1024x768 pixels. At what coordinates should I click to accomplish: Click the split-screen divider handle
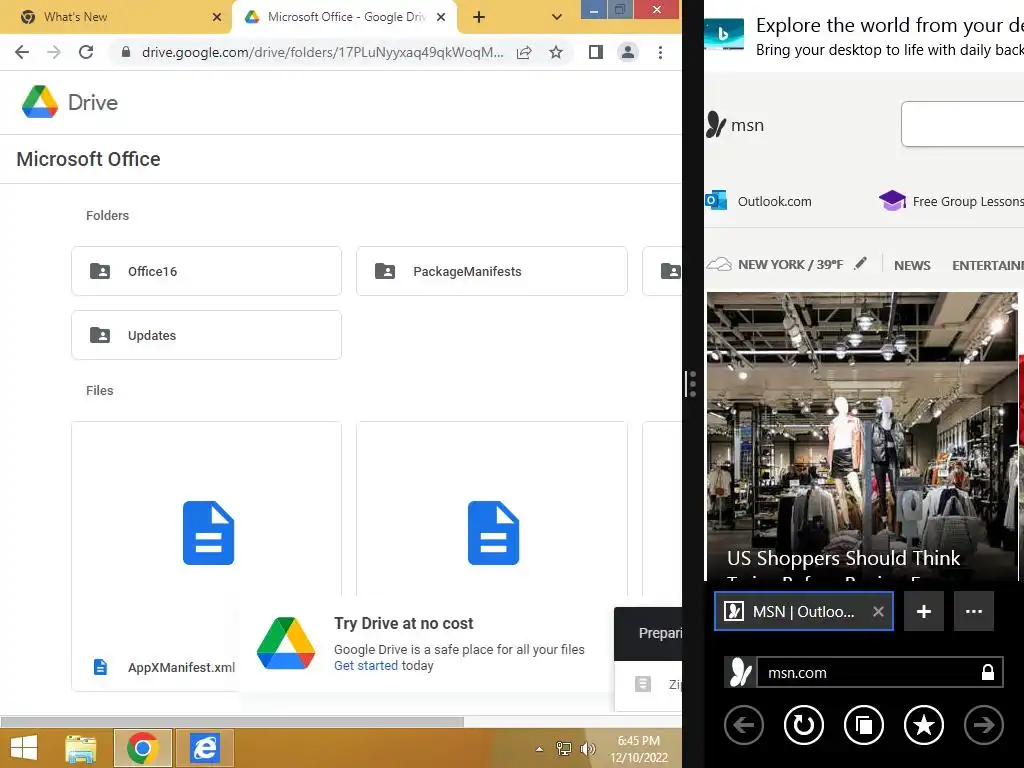coord(692,384)
